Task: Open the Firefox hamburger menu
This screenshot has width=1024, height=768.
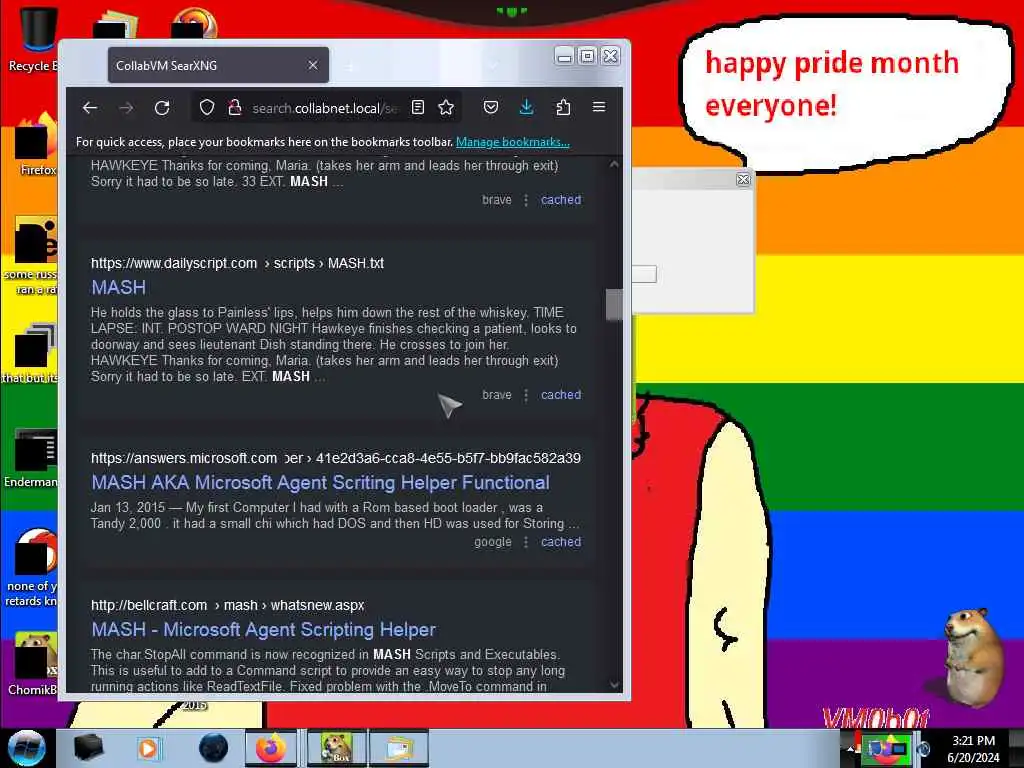Action: 599,107
